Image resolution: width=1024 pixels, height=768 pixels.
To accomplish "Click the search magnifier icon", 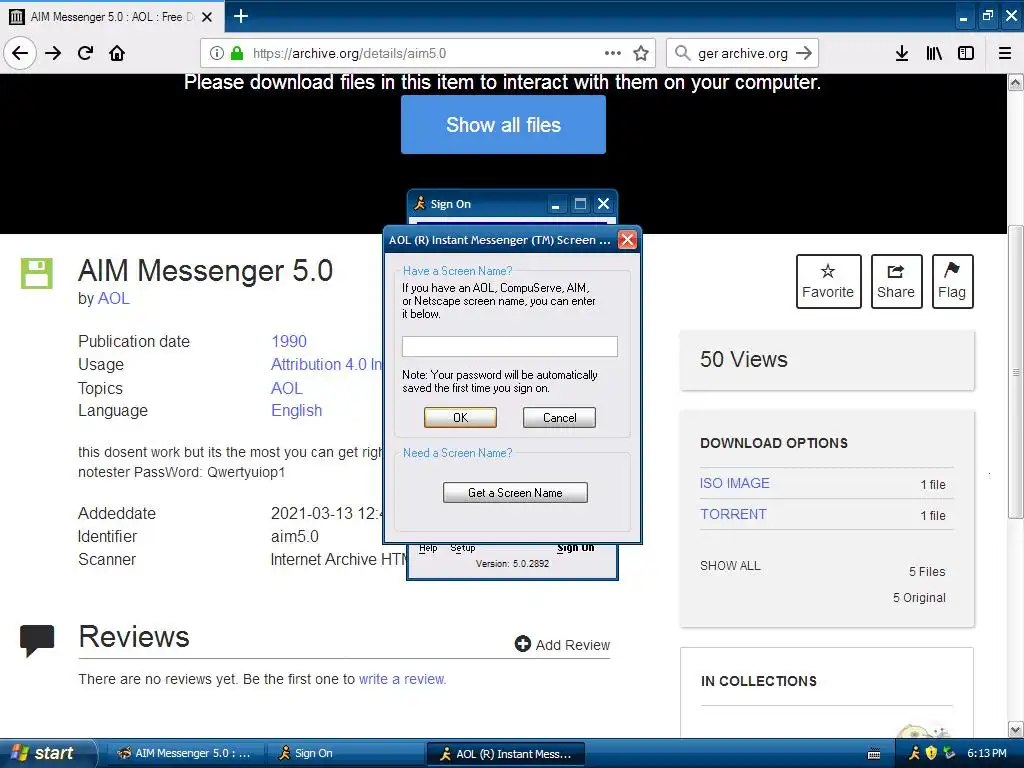I will tap(682, 53).
